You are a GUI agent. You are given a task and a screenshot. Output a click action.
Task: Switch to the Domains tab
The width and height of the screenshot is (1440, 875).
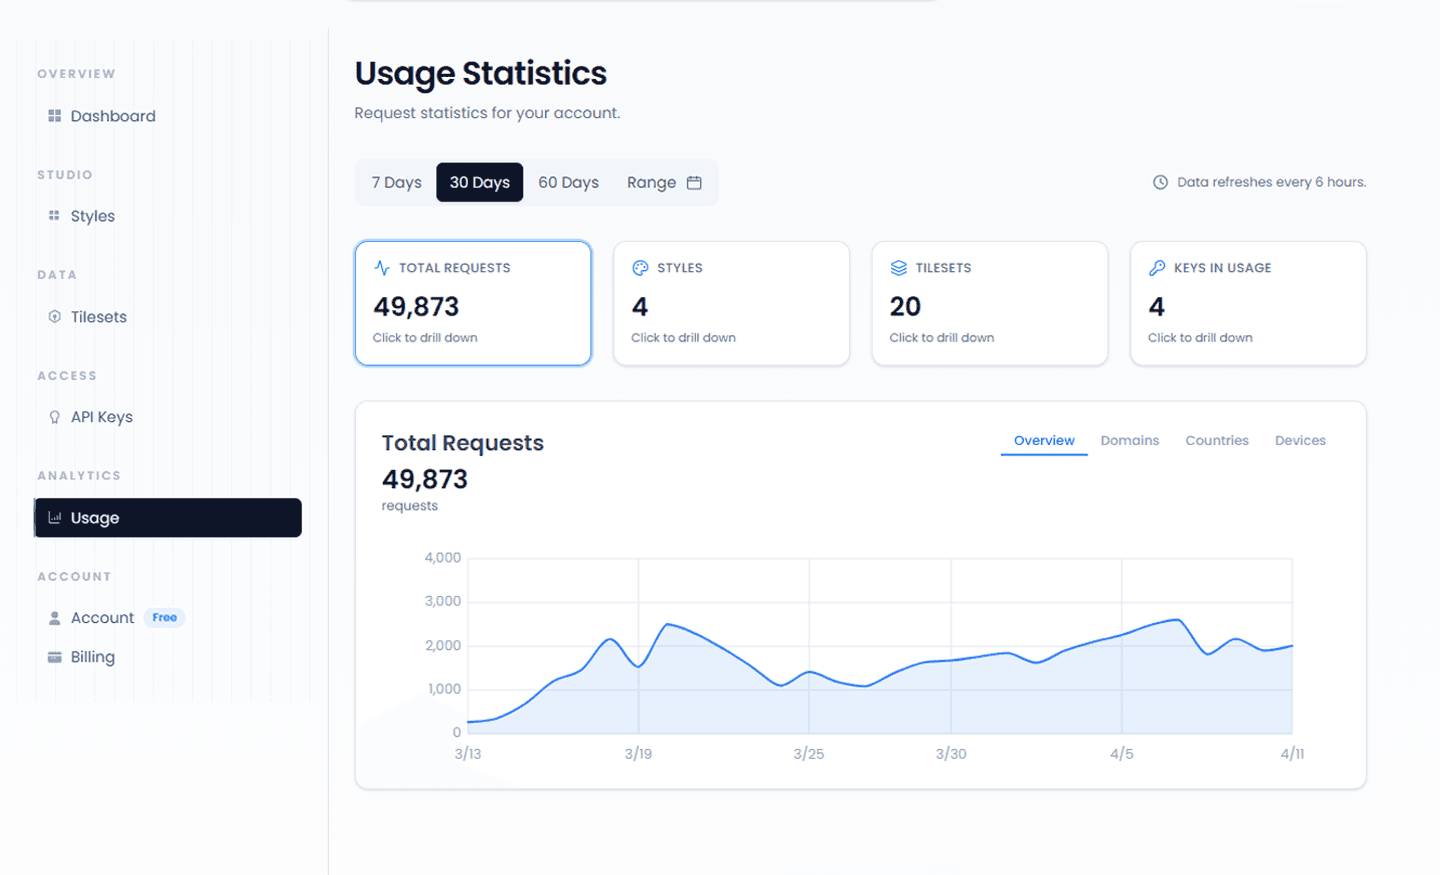coord(1130,440)
